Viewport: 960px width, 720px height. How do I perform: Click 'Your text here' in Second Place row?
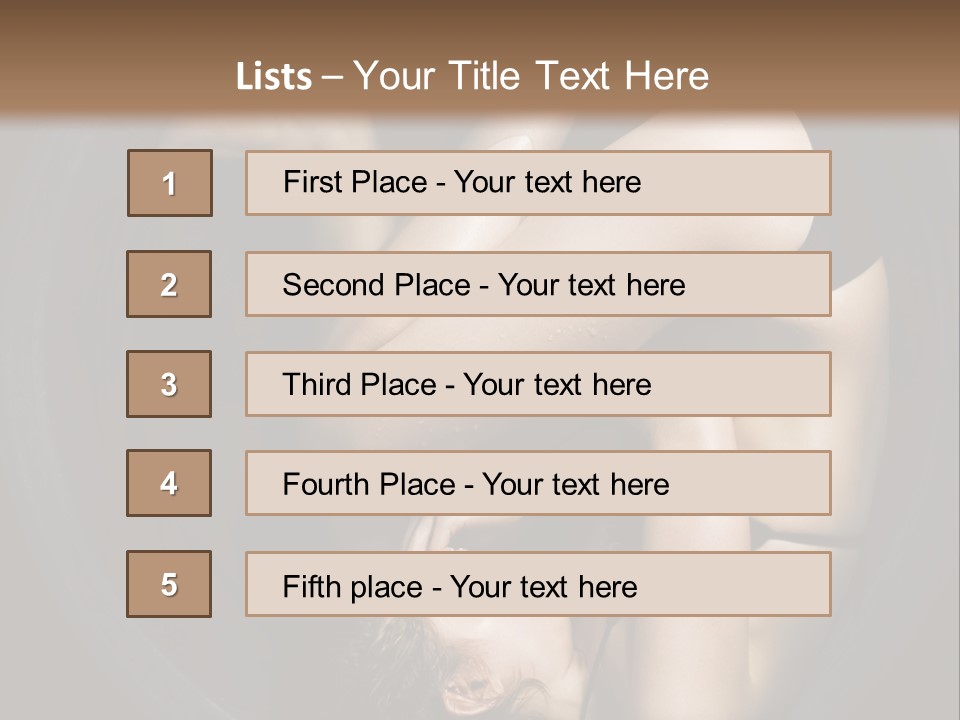pos(591,285)
